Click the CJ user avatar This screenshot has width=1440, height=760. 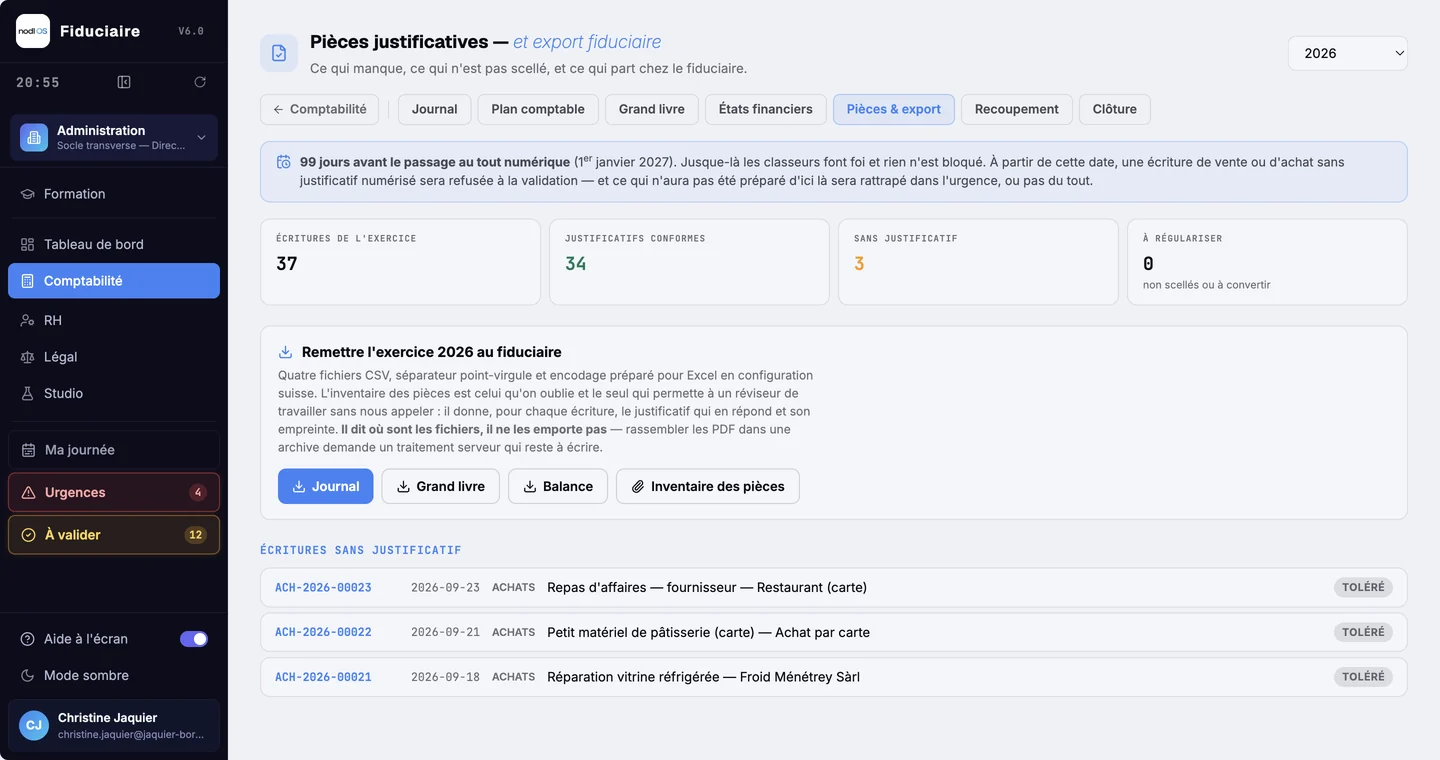[x=34, y=725]
